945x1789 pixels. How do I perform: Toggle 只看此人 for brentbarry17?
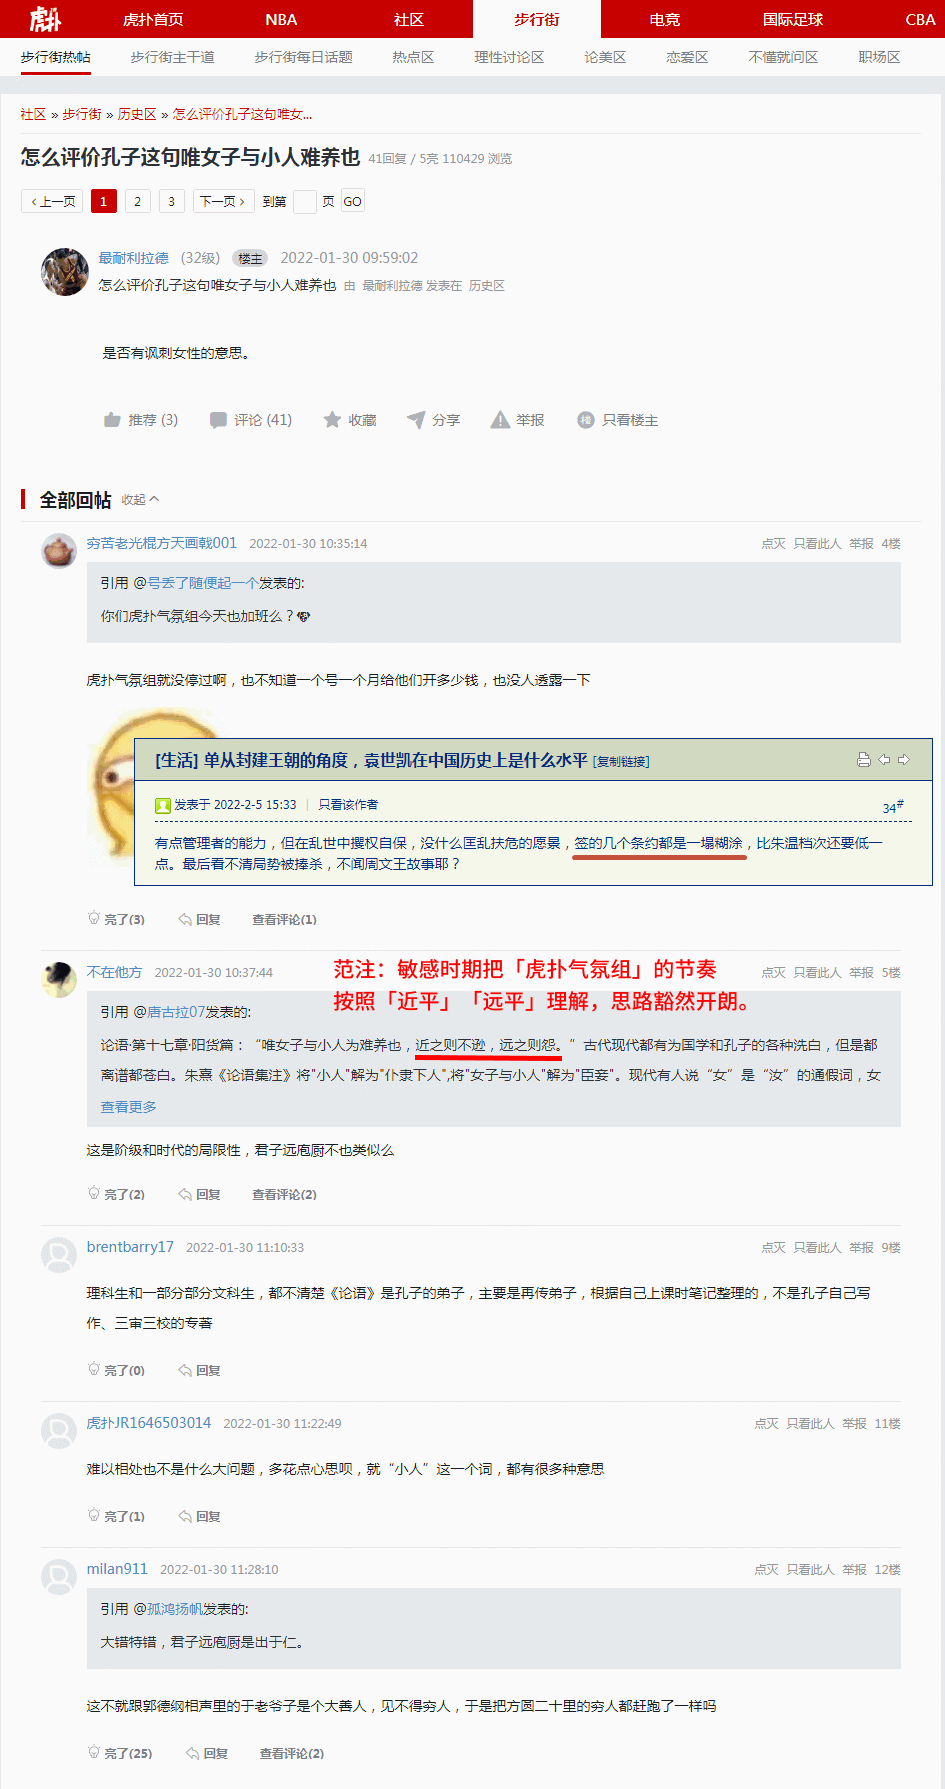(817, 1247)
